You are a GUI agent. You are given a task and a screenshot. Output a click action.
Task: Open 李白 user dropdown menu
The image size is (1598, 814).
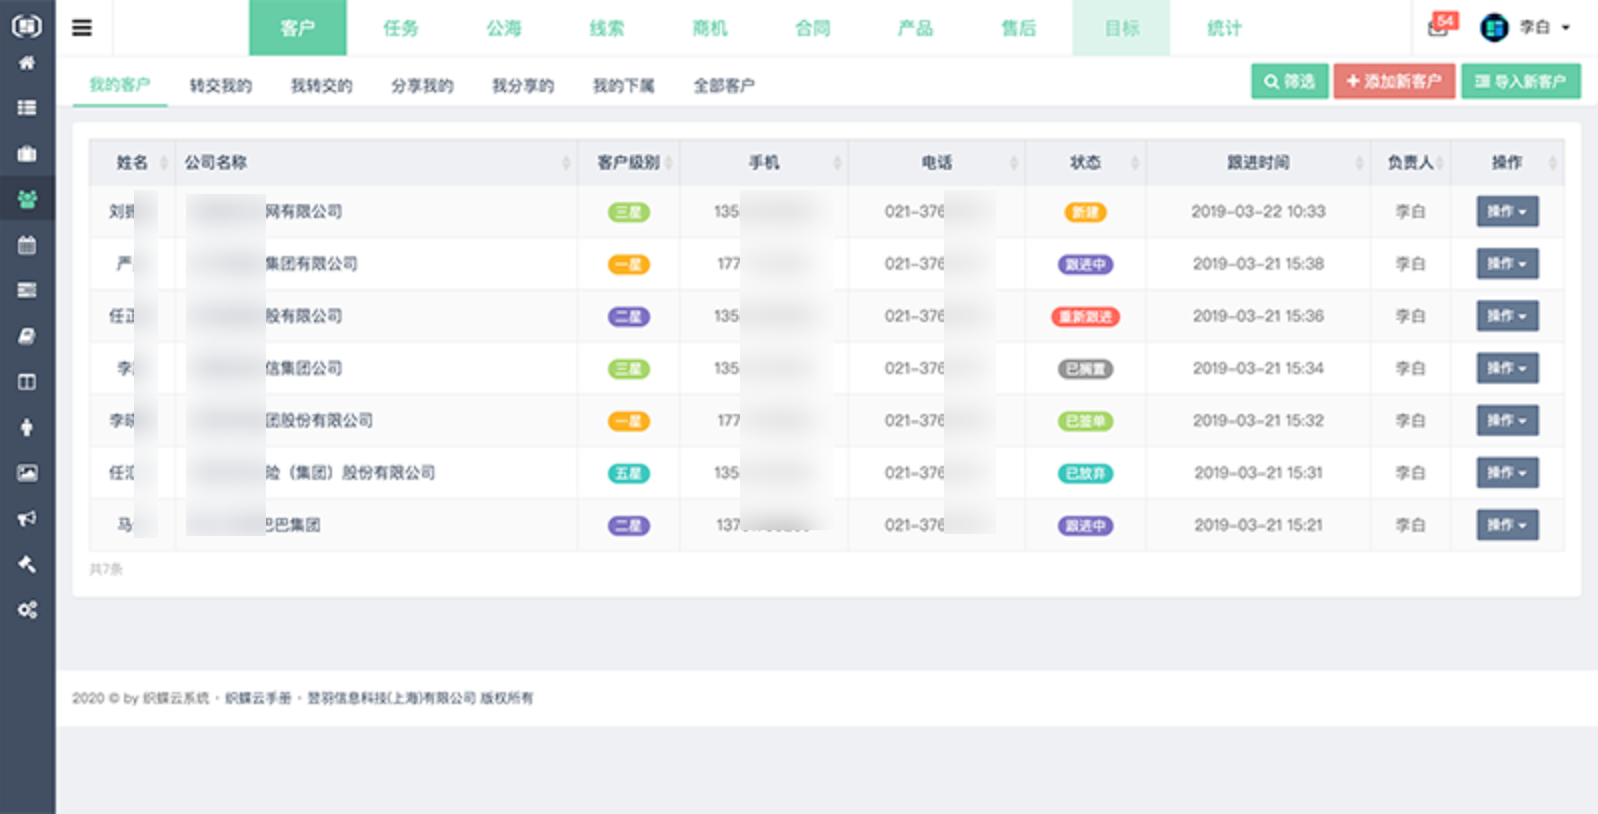tap(1545, 28)
